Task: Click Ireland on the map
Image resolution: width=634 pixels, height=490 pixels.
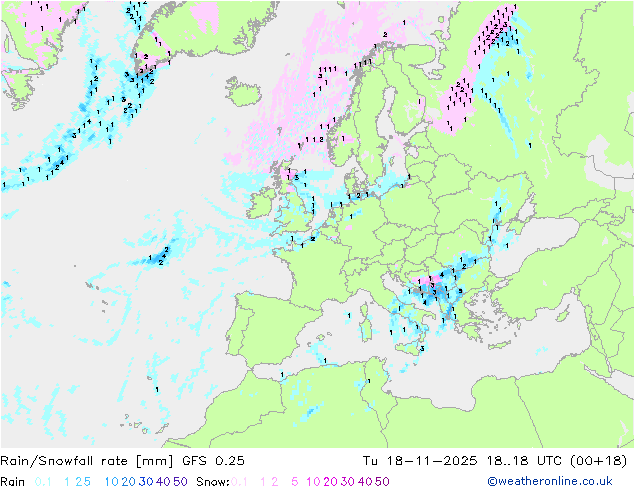Action: [x=260, y=203]
